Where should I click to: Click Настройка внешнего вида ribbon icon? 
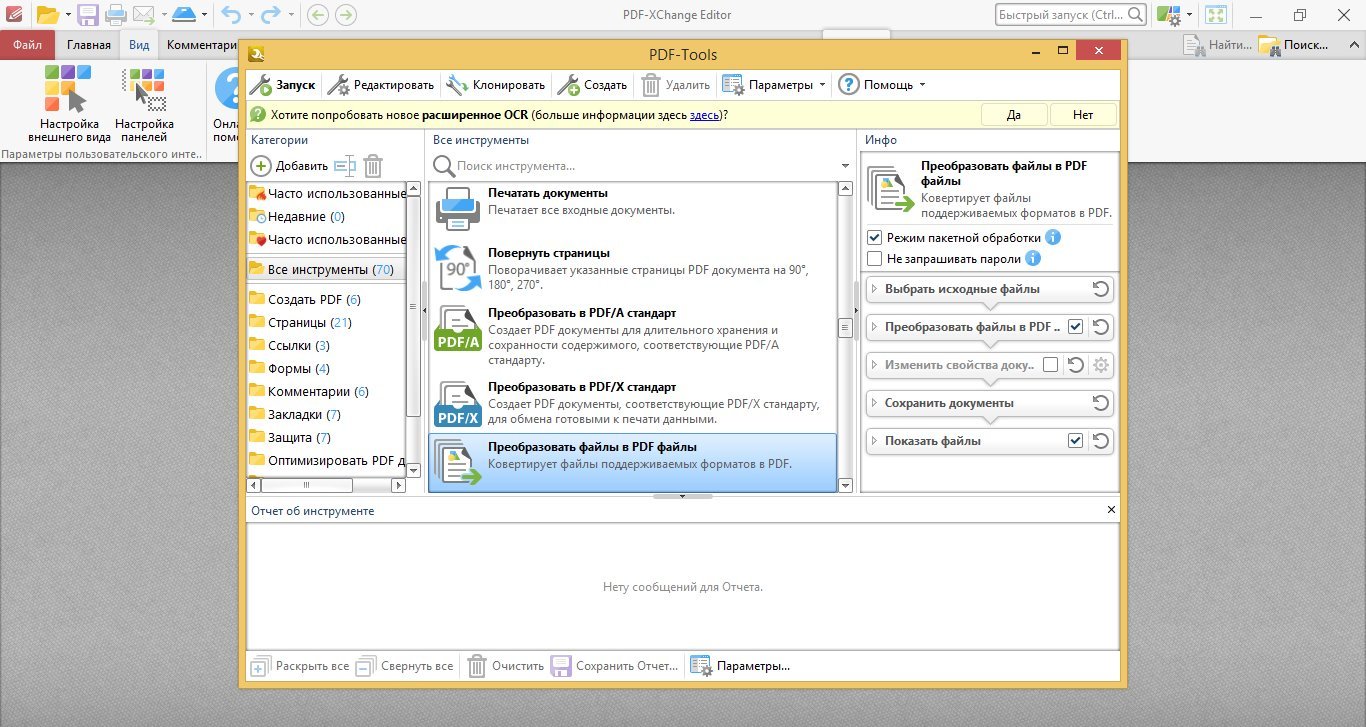pos(67,91)
